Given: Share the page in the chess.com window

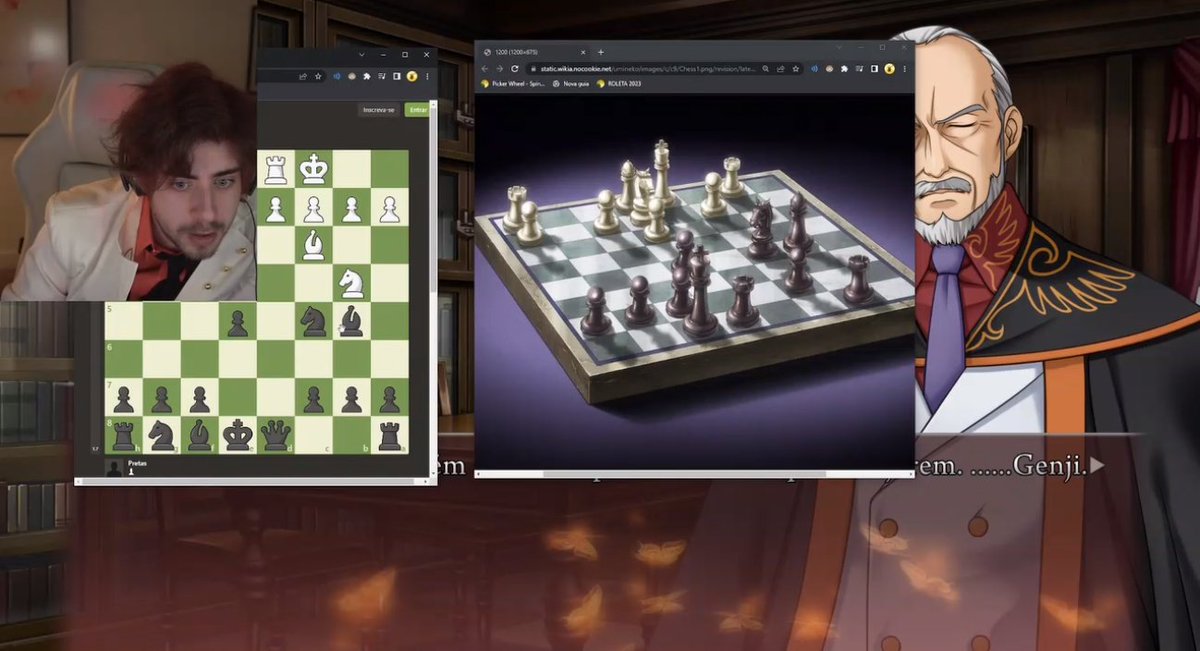Looking at the screenshot, I should tap(303, 76).
